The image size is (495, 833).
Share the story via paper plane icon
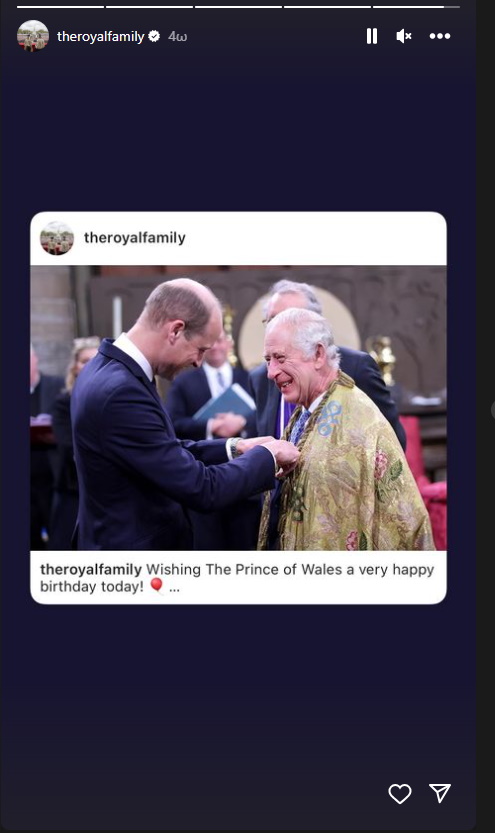tap(440, 793)
